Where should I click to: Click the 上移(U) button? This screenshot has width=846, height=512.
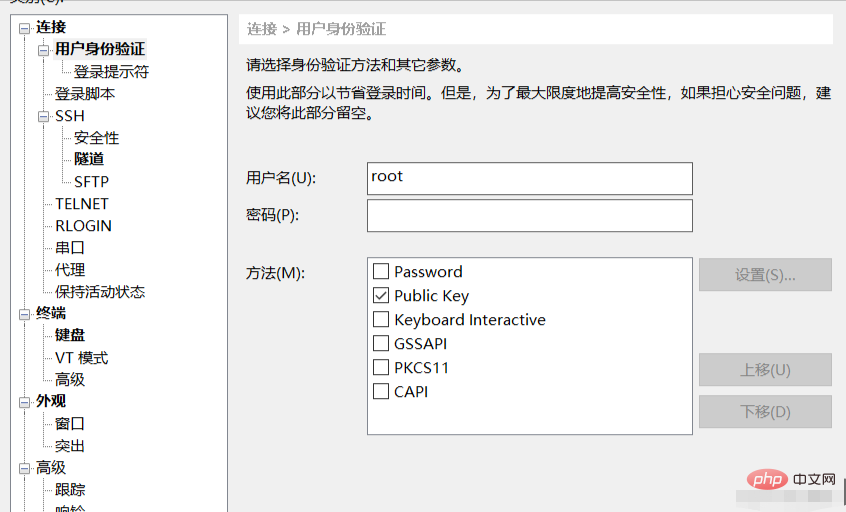pos(765,370)
